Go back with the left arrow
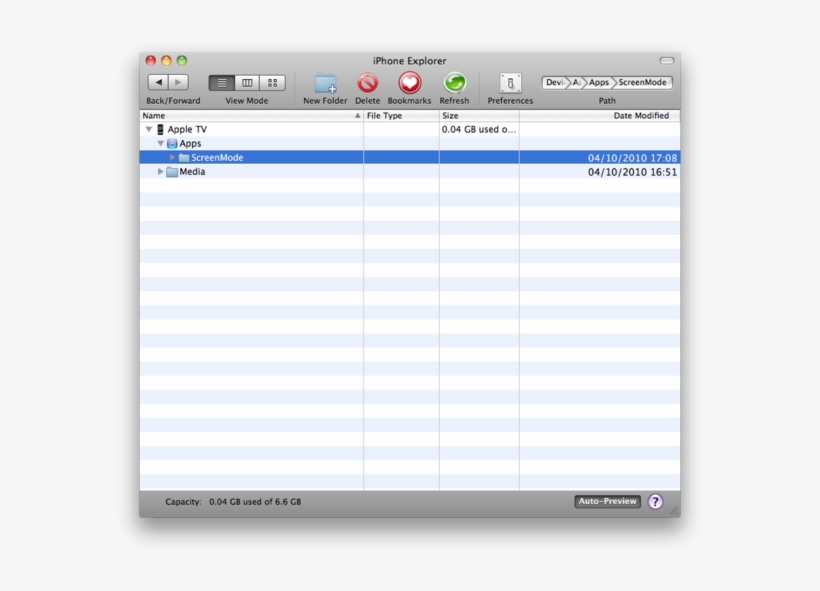 tap(158, 83)
